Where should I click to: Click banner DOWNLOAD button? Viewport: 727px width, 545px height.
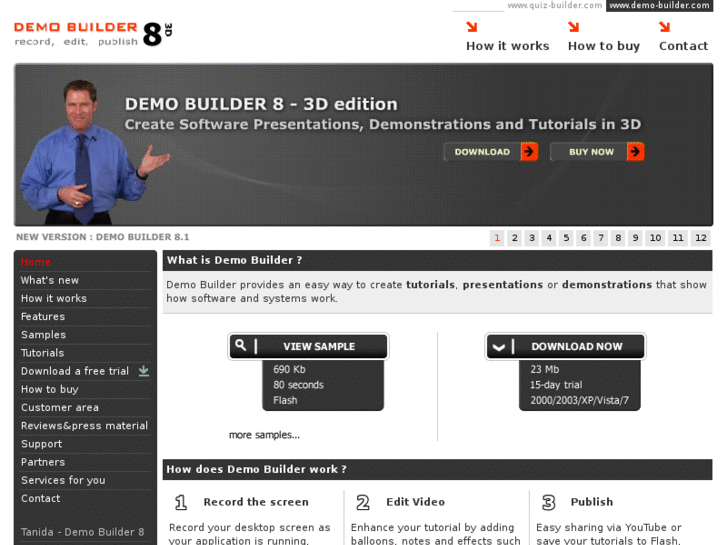[491, 152]
